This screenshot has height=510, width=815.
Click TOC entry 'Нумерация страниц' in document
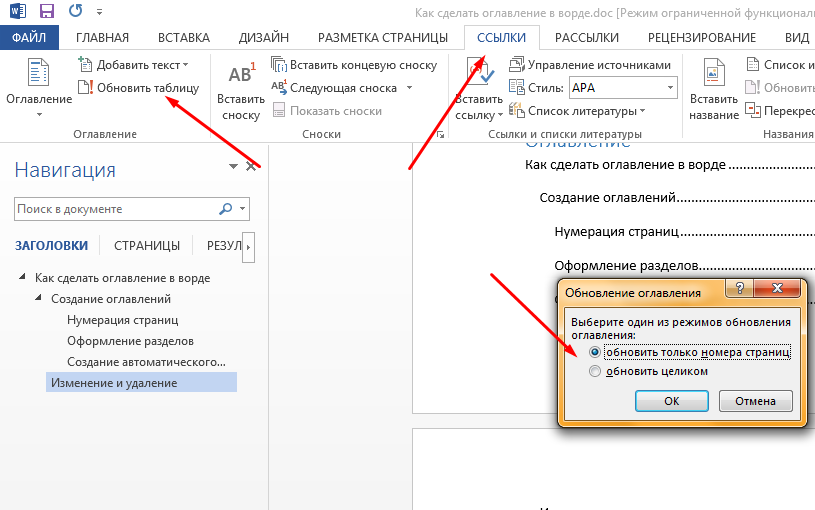coord(616,232)
